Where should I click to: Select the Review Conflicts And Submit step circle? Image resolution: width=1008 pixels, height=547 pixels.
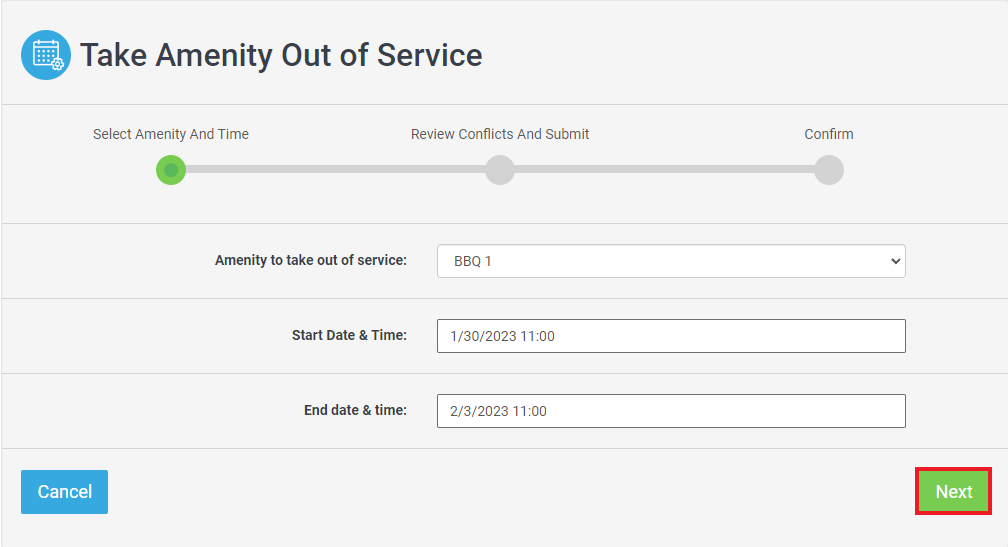pos(500,170)
